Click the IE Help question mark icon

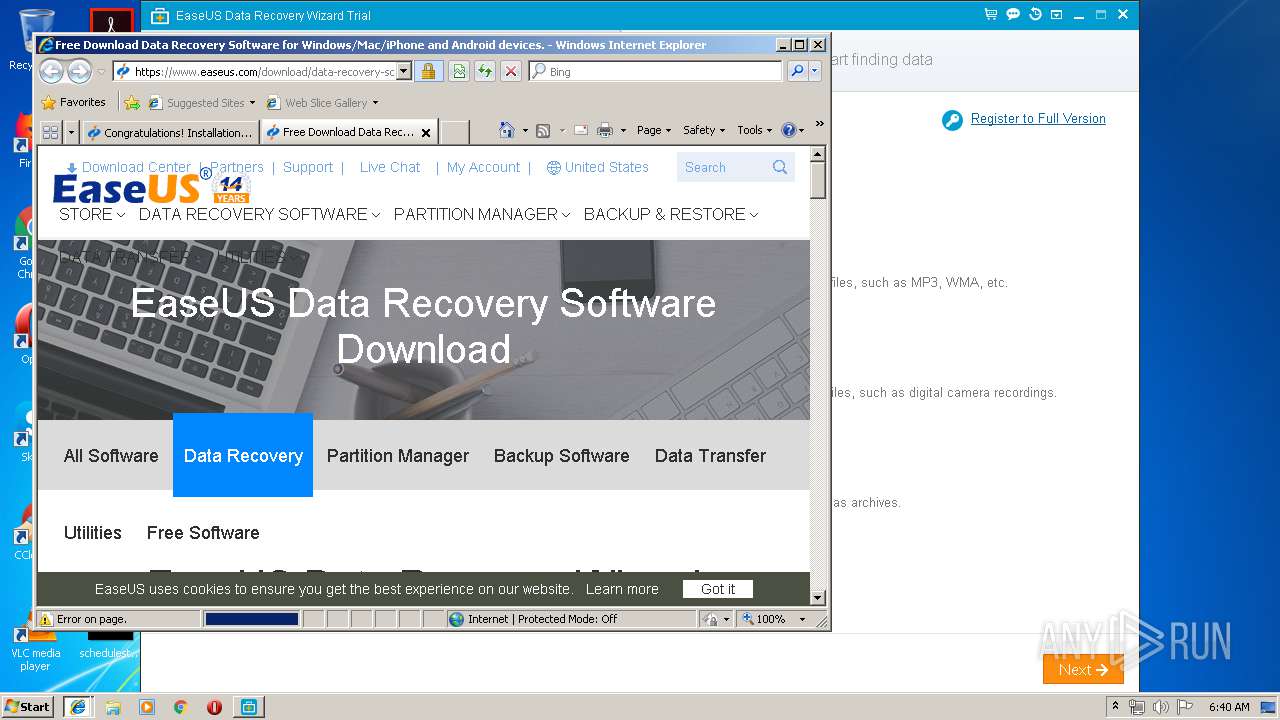pyautogui.click(x=788, y=130)
